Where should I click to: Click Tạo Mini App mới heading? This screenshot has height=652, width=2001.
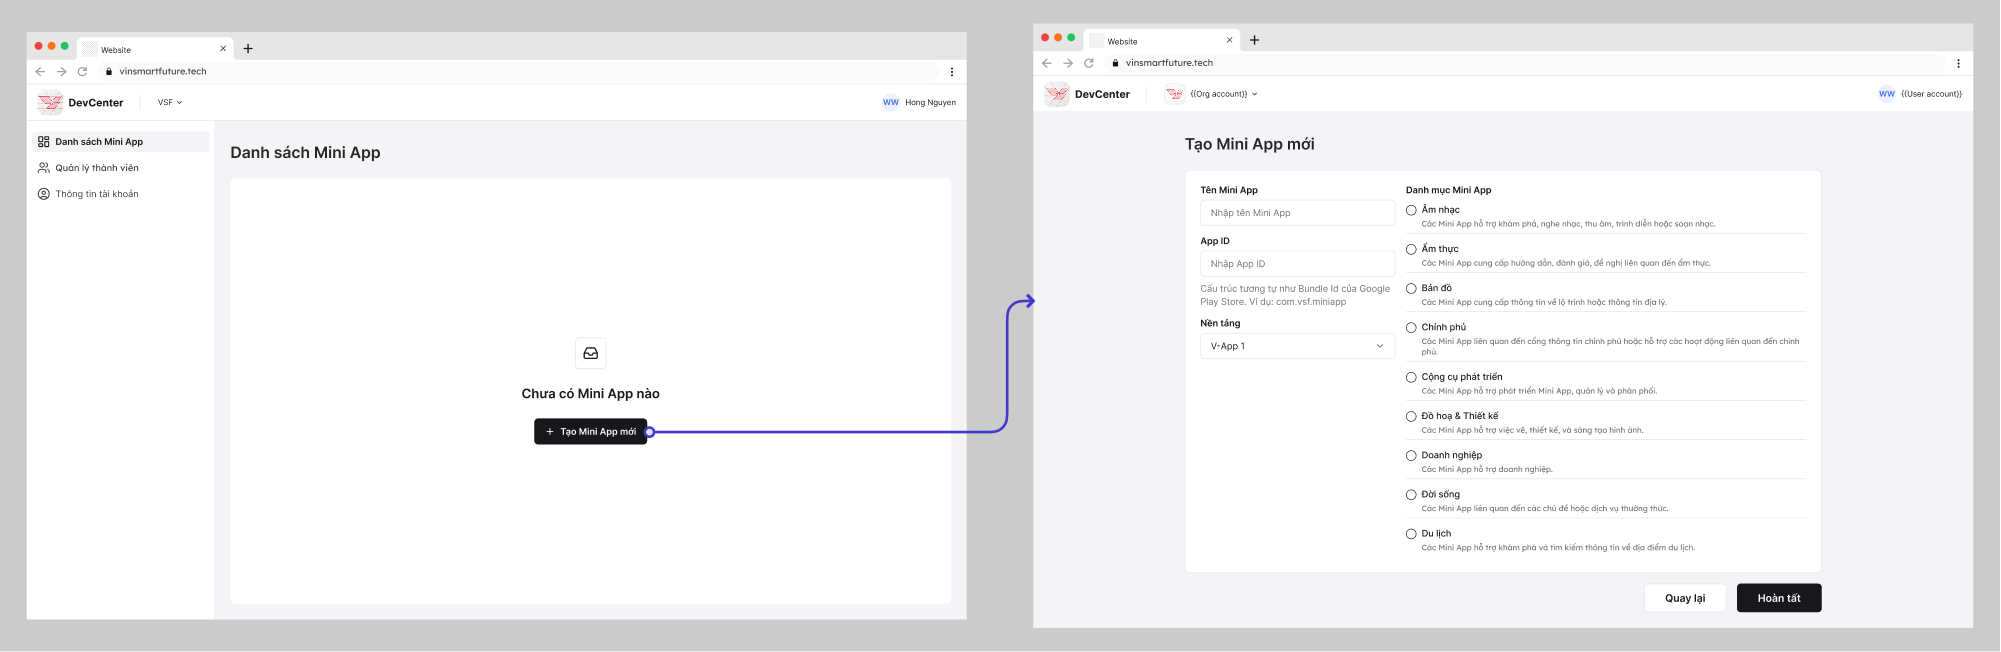(1250, 144)
